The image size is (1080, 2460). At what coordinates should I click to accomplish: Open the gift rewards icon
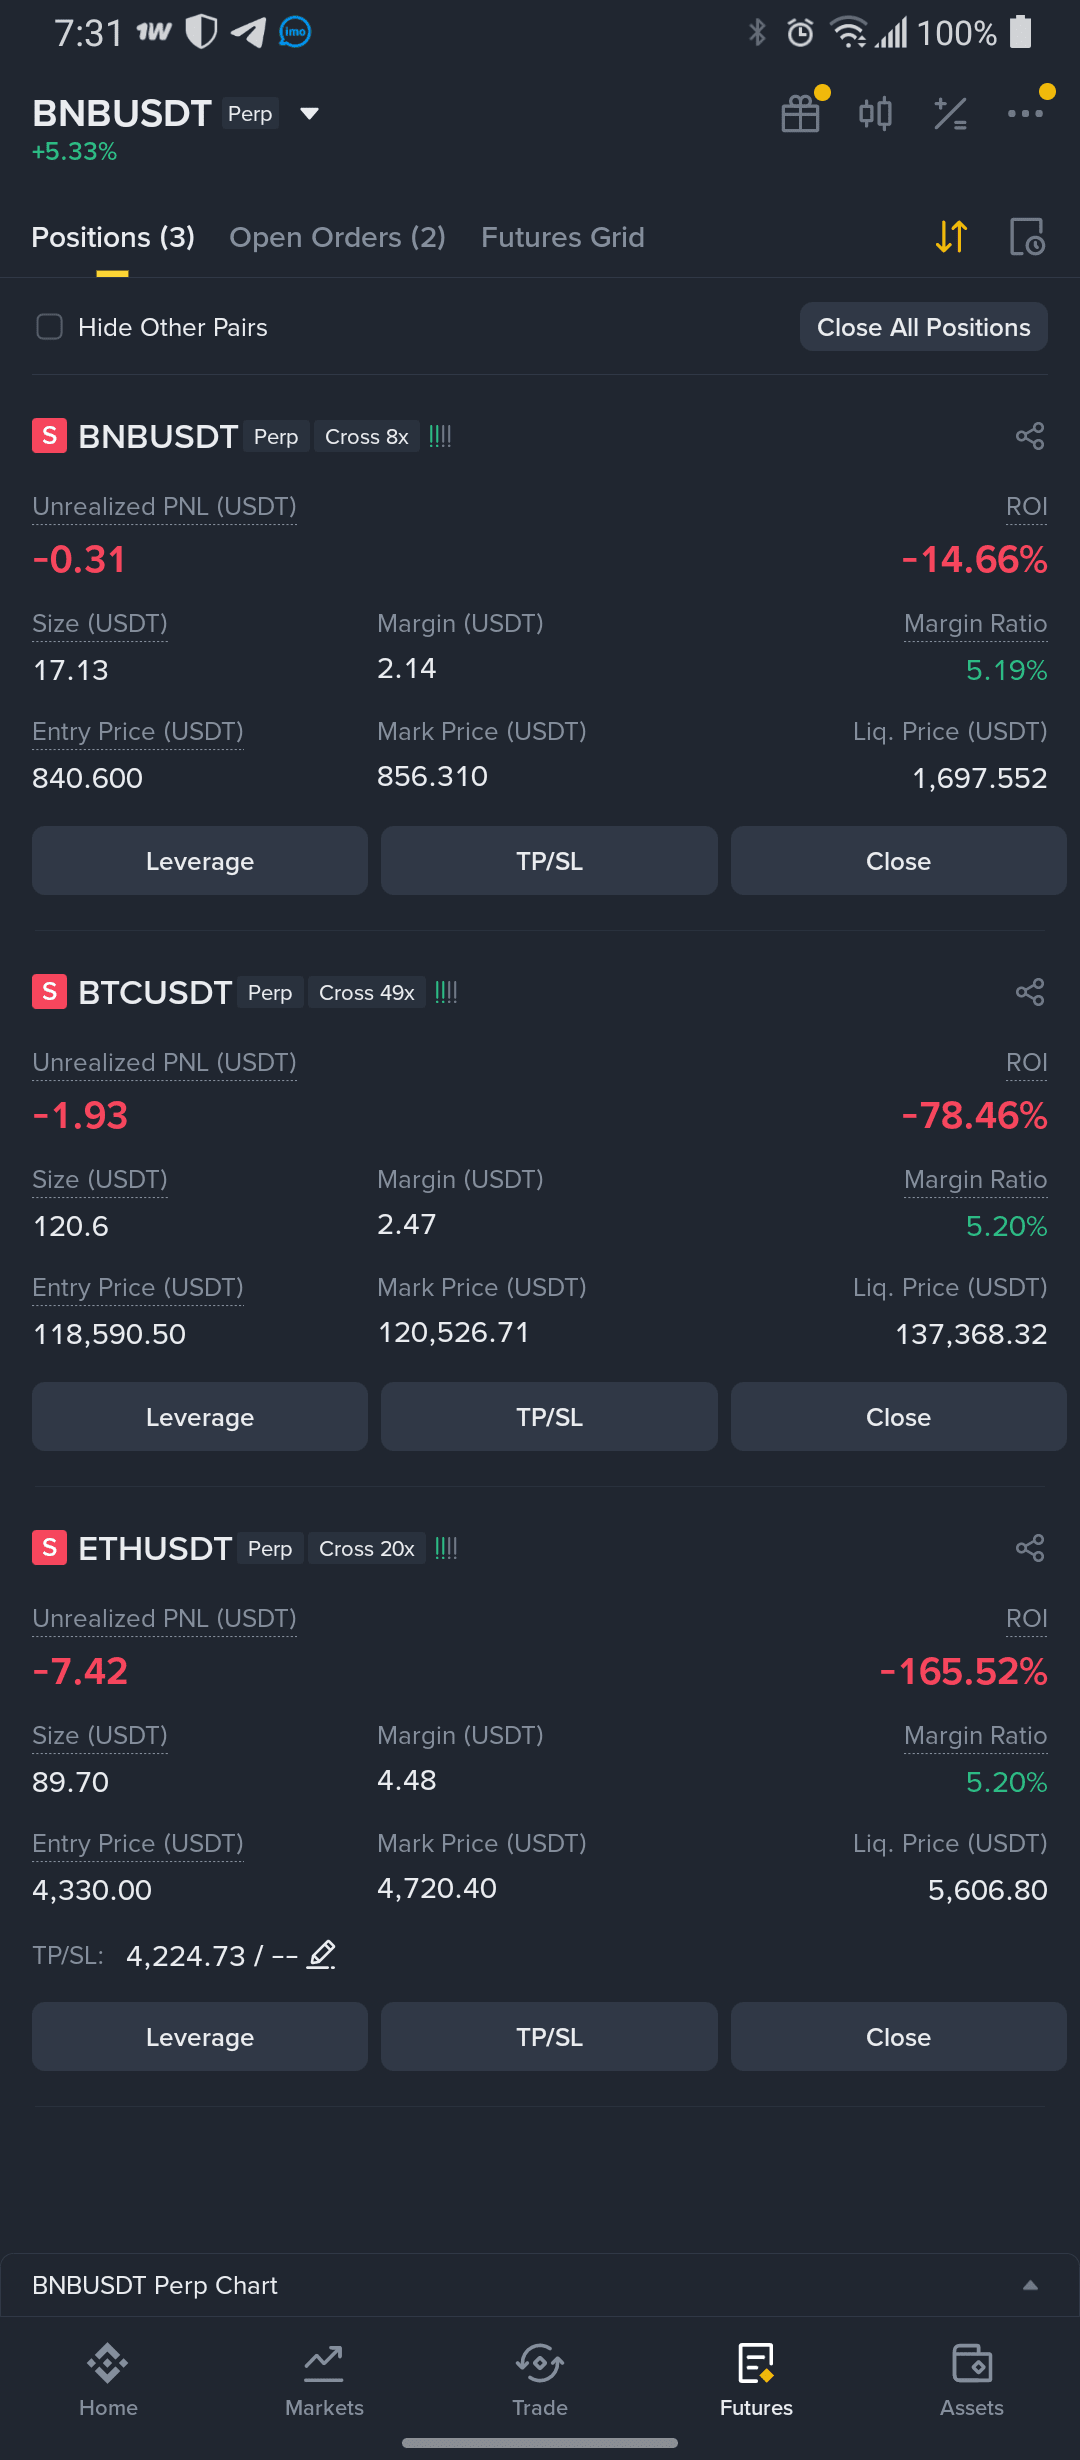801,113
